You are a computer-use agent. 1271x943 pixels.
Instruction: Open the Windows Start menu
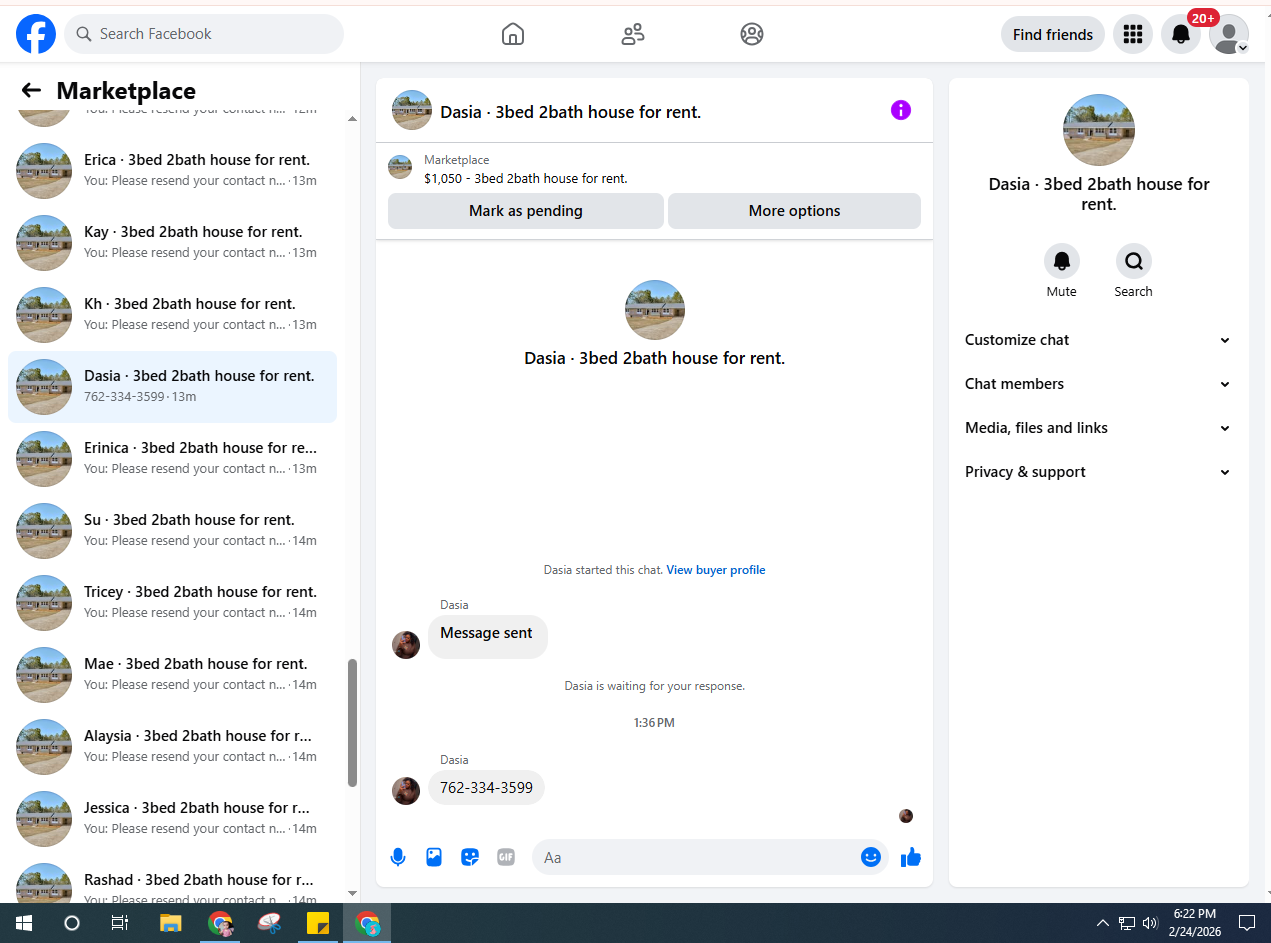(24, 923)
